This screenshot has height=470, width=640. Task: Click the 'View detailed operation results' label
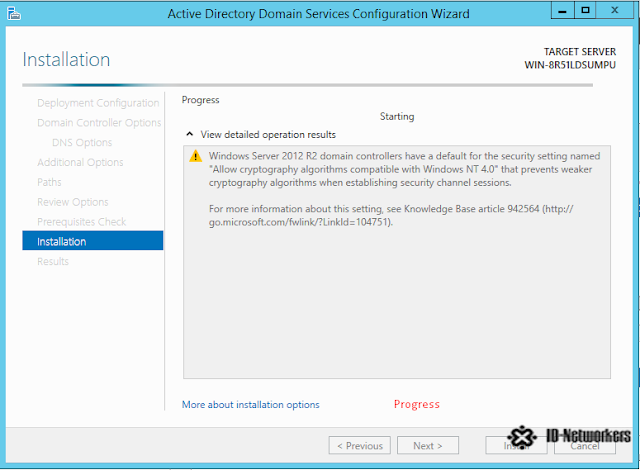[268, 135]
